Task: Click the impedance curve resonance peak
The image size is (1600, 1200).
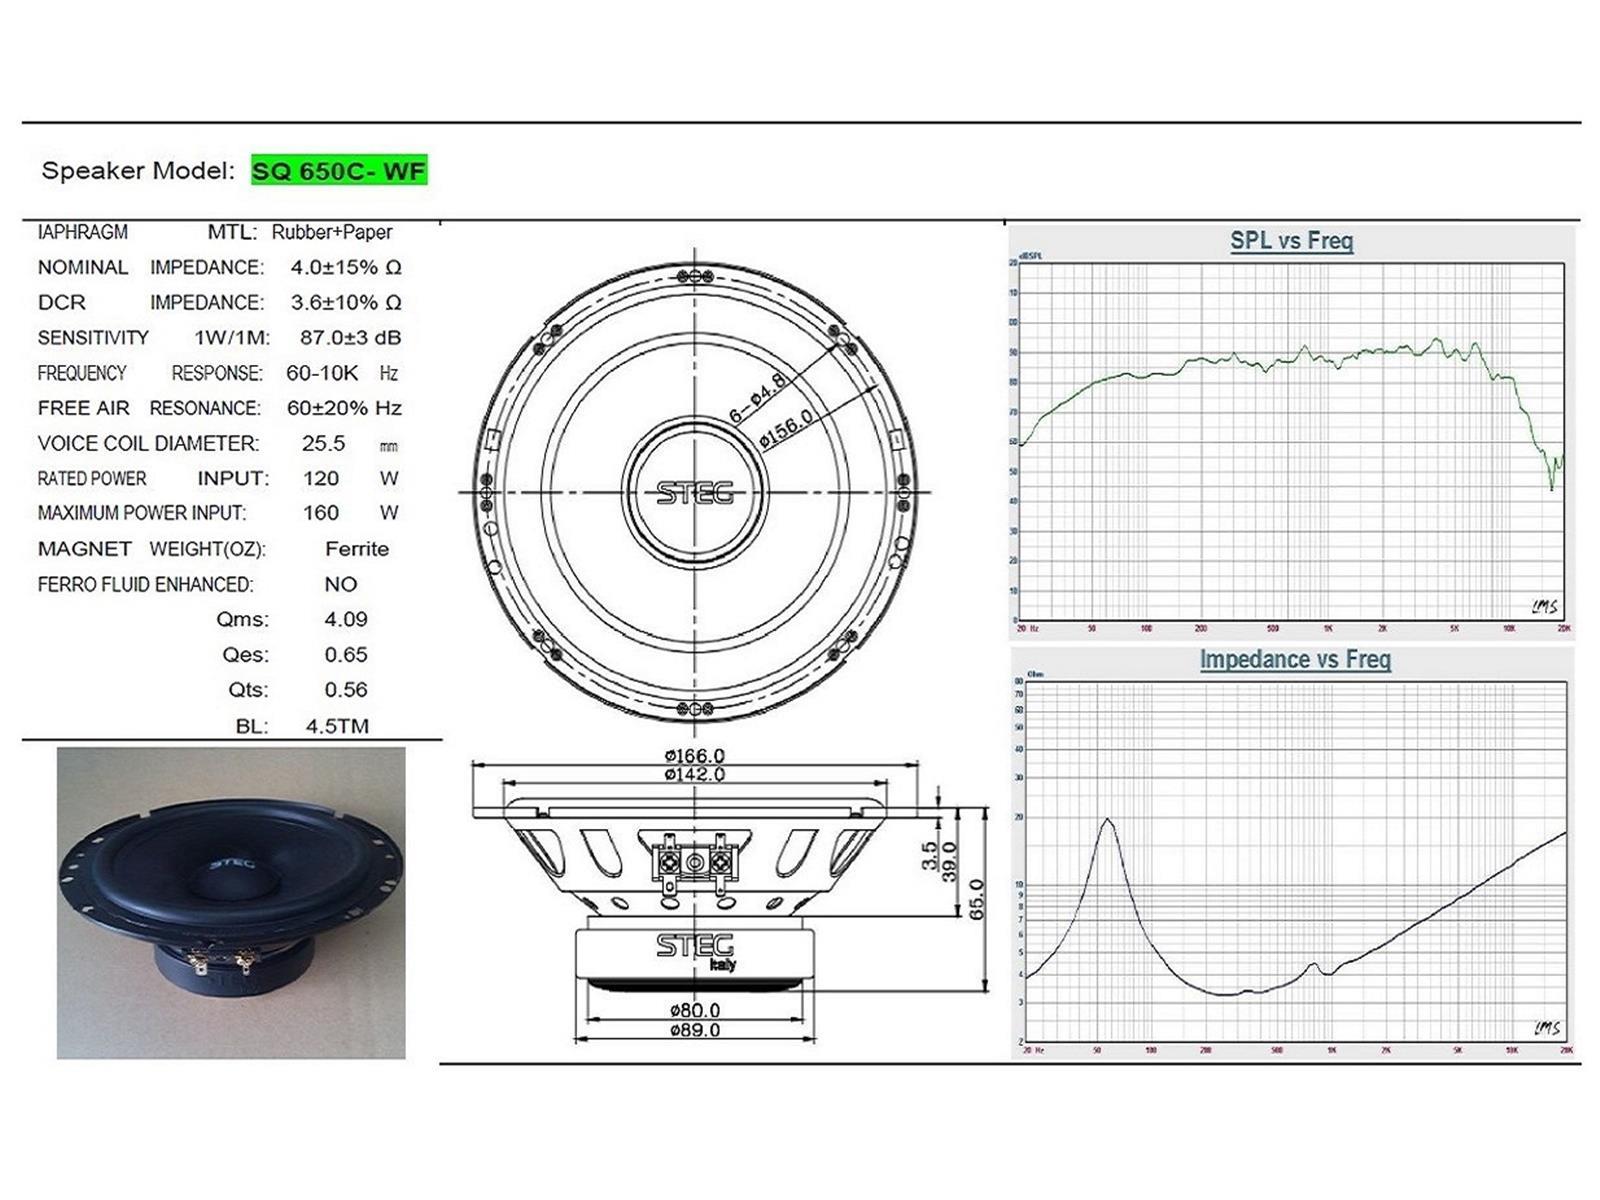Action: tap(1107, 821)
